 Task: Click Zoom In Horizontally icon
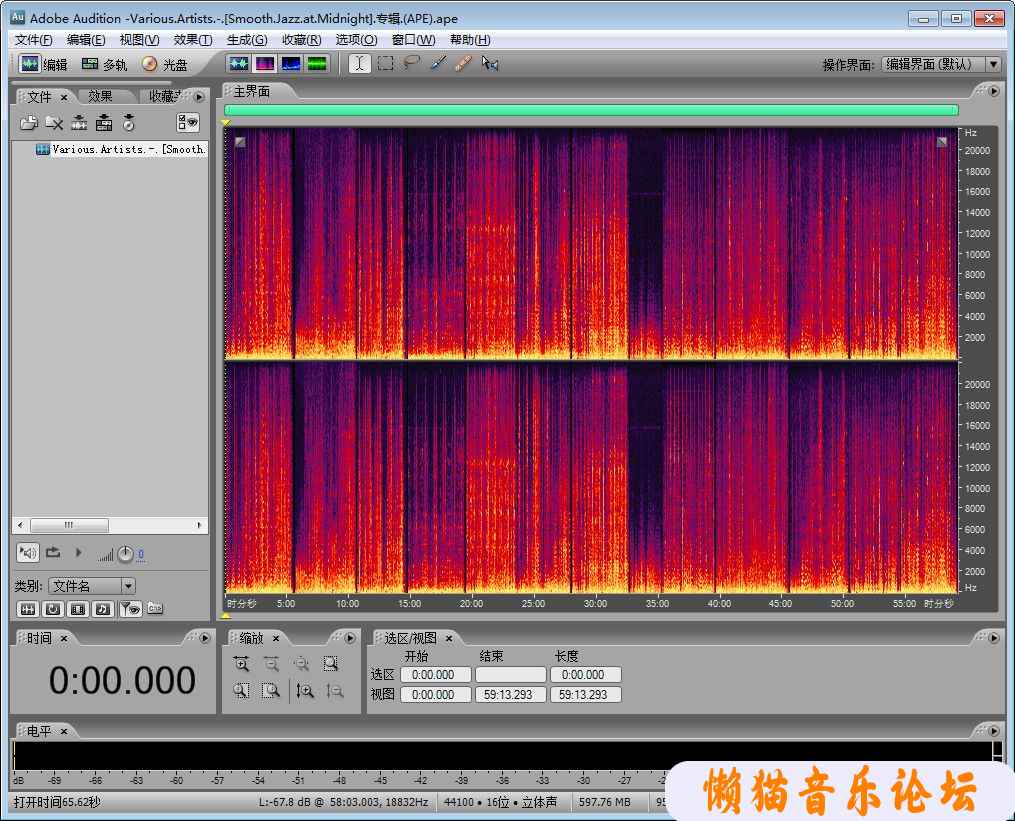click(241, 664)
